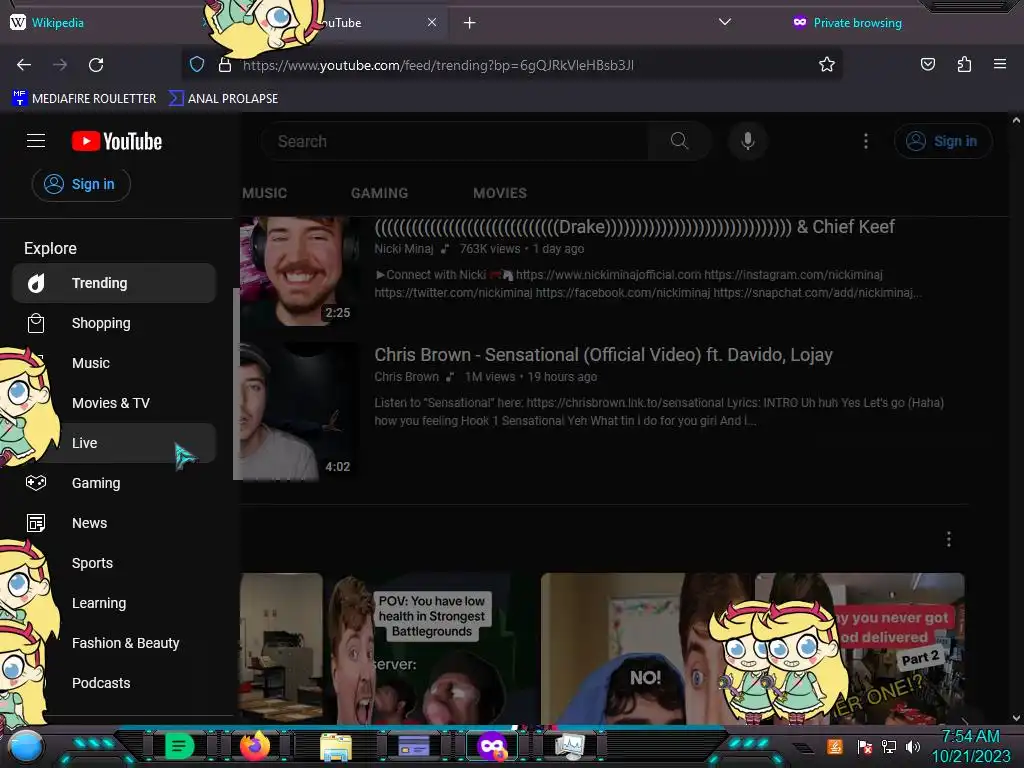Open the green notes taskbar app
Image resolution: width=1024 pixels, height=768 pixels.
point(179,746)
